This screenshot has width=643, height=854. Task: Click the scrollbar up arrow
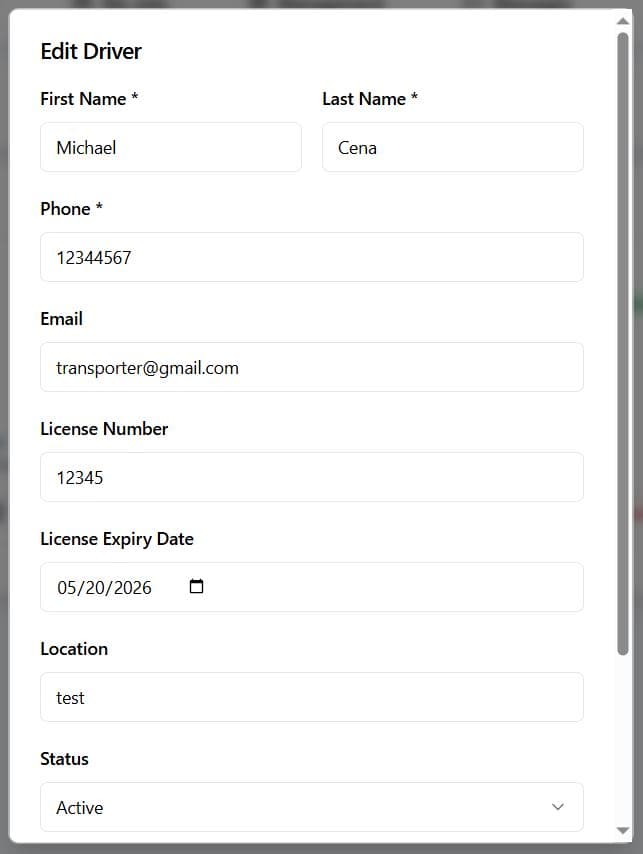click(623, 21)
